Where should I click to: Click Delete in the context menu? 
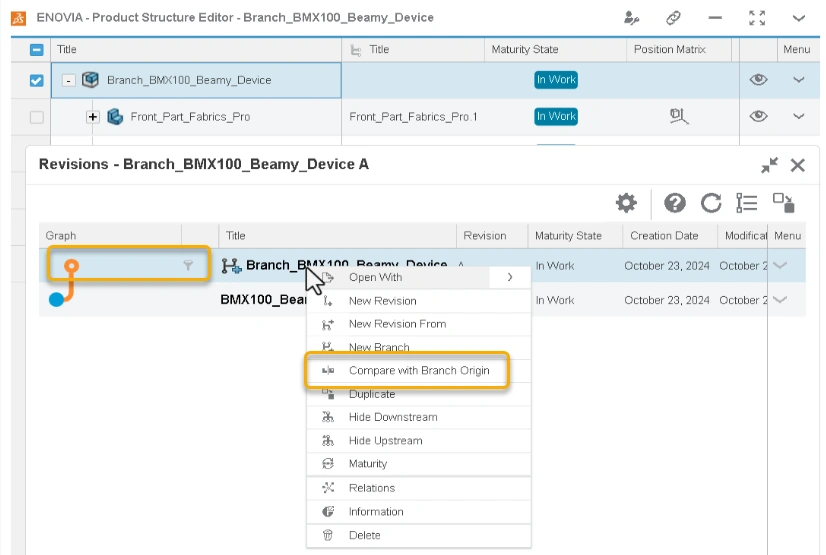pos(364,535)
